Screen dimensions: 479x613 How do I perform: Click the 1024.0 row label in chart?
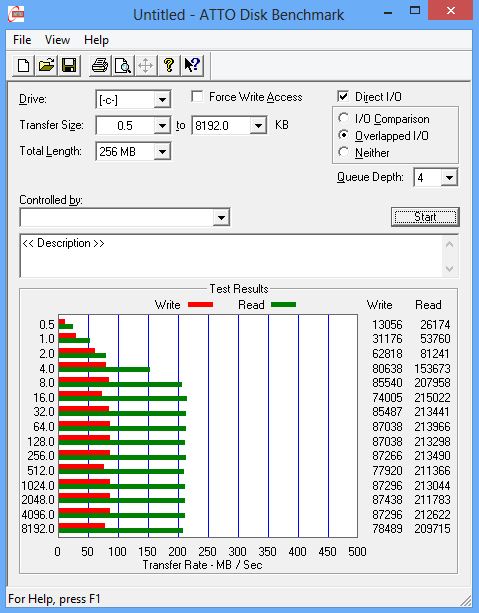click(x=38, y=485)
